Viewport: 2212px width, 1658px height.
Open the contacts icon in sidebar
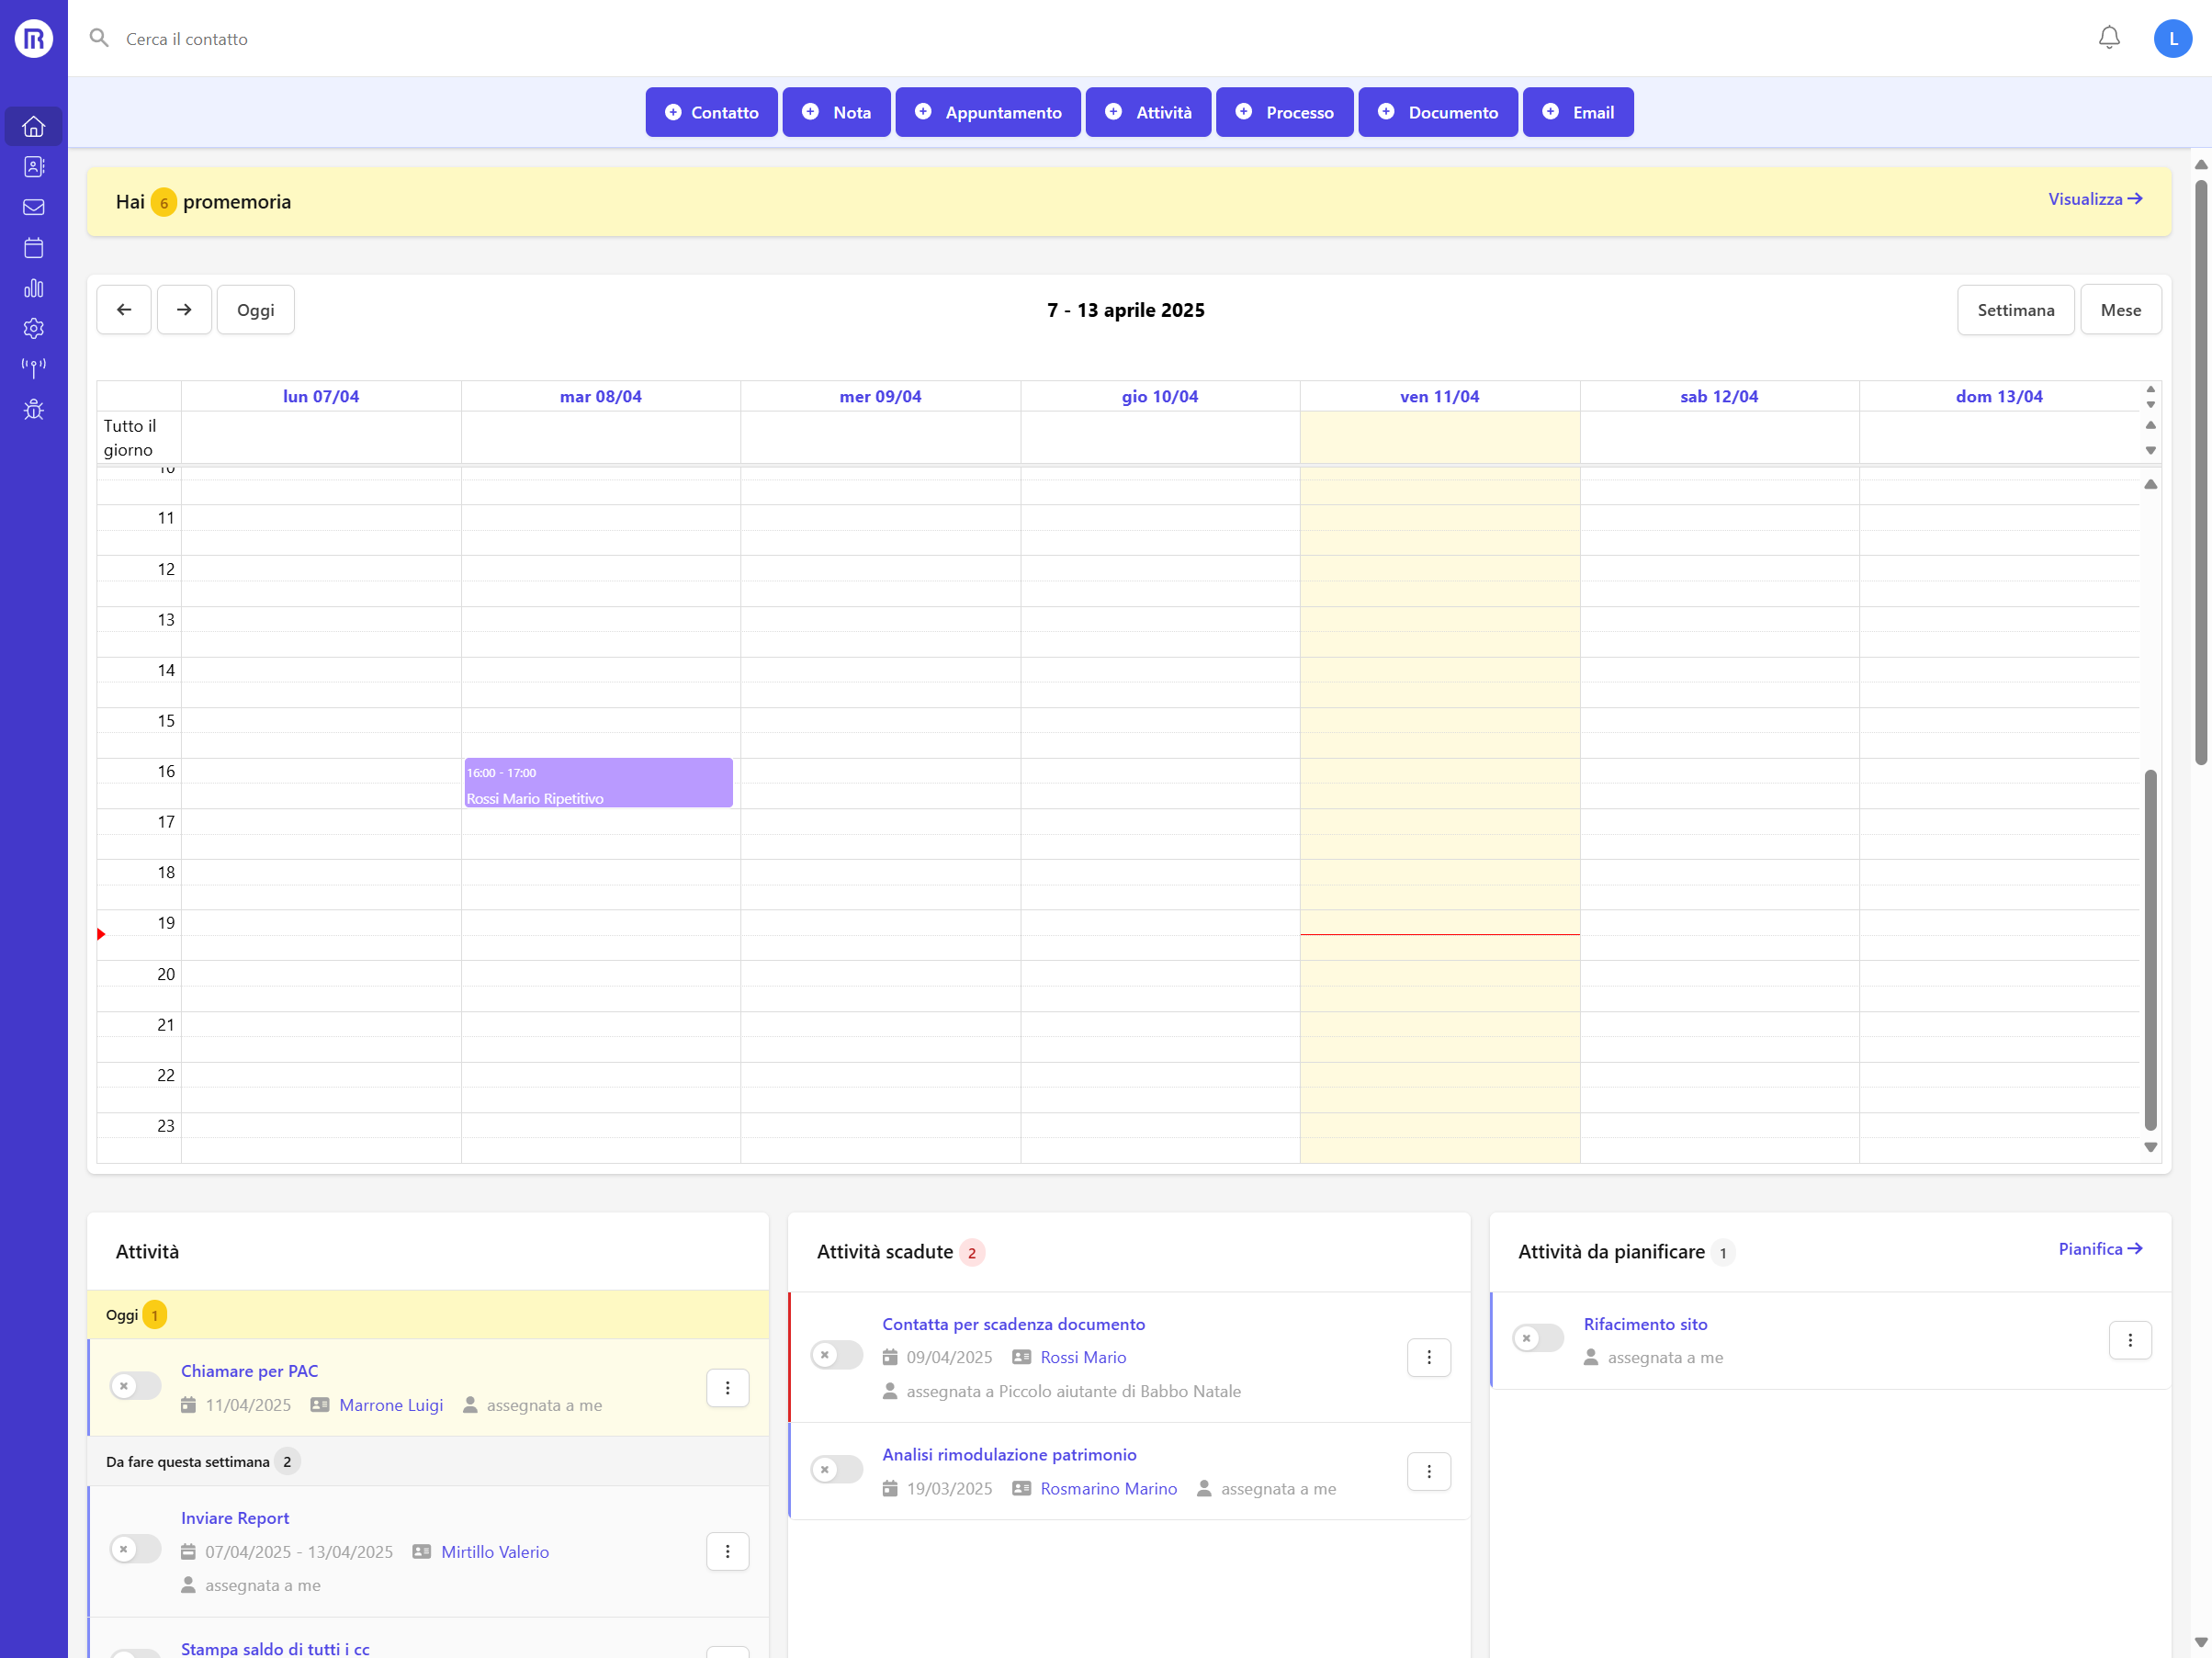pyautogui.click(x=34, y=167)
